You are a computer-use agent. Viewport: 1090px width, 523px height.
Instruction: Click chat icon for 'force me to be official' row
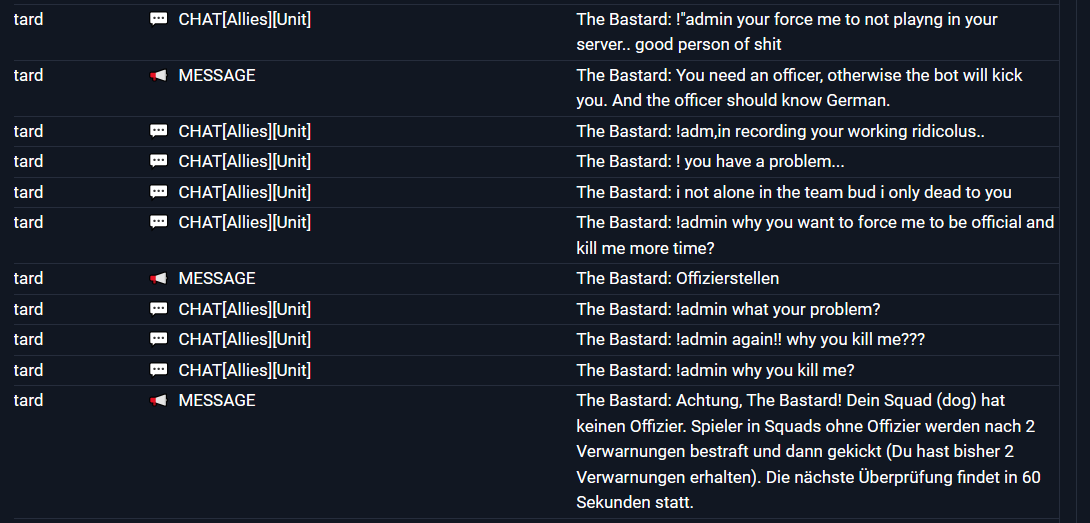pyautogui.click(x=158, y=222)
